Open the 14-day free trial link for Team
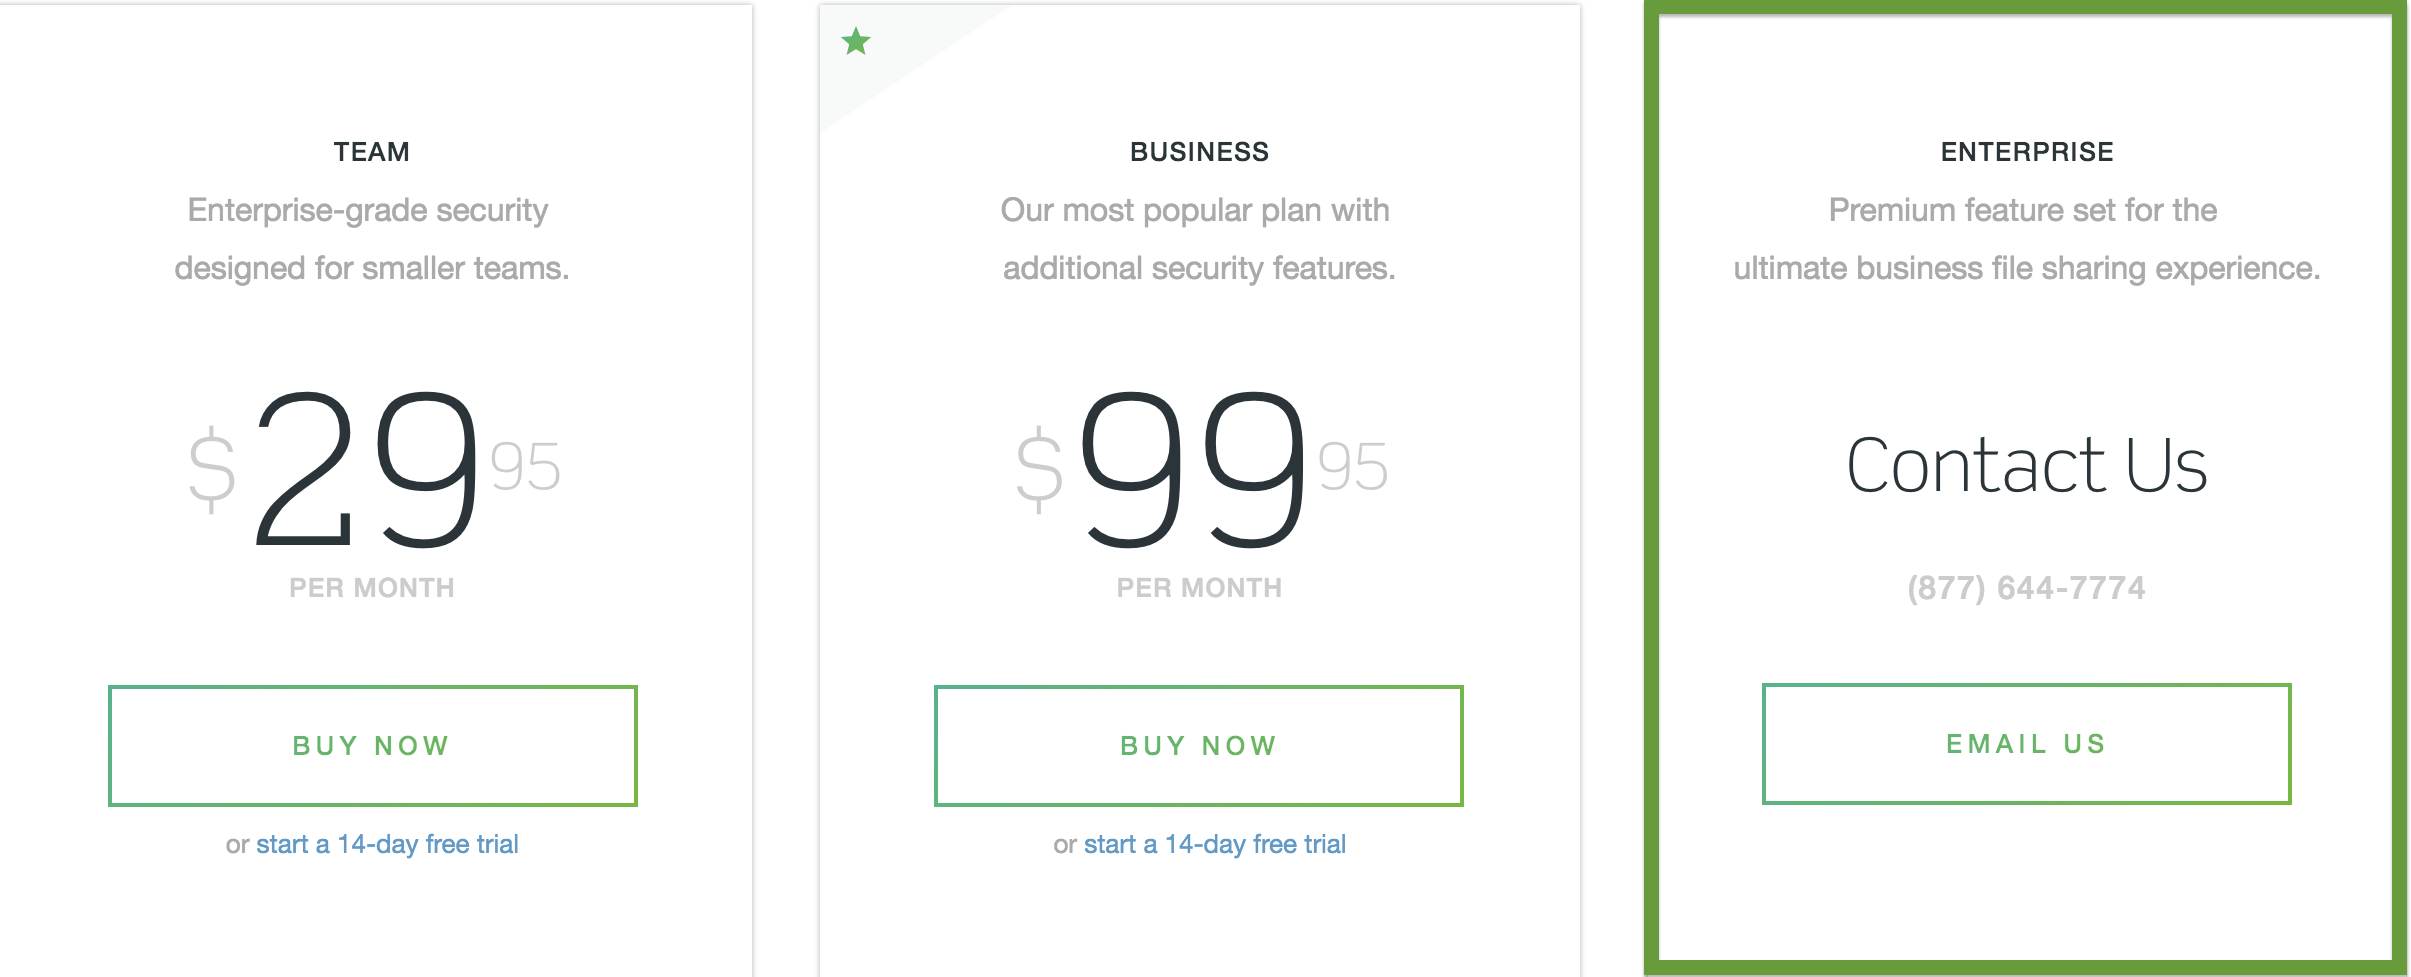 click(387, 844)
